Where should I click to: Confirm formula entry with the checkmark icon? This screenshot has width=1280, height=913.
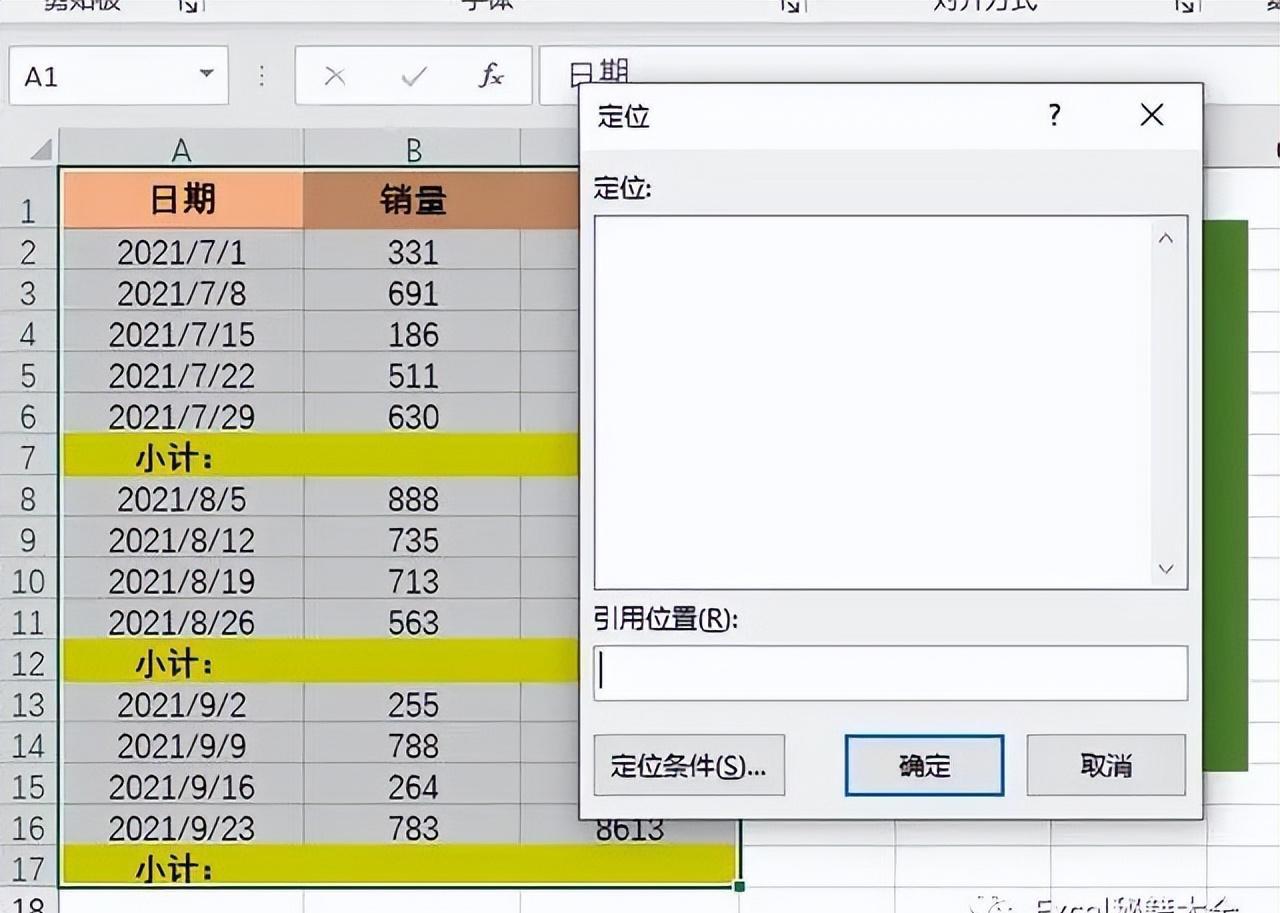coord(413,76)
